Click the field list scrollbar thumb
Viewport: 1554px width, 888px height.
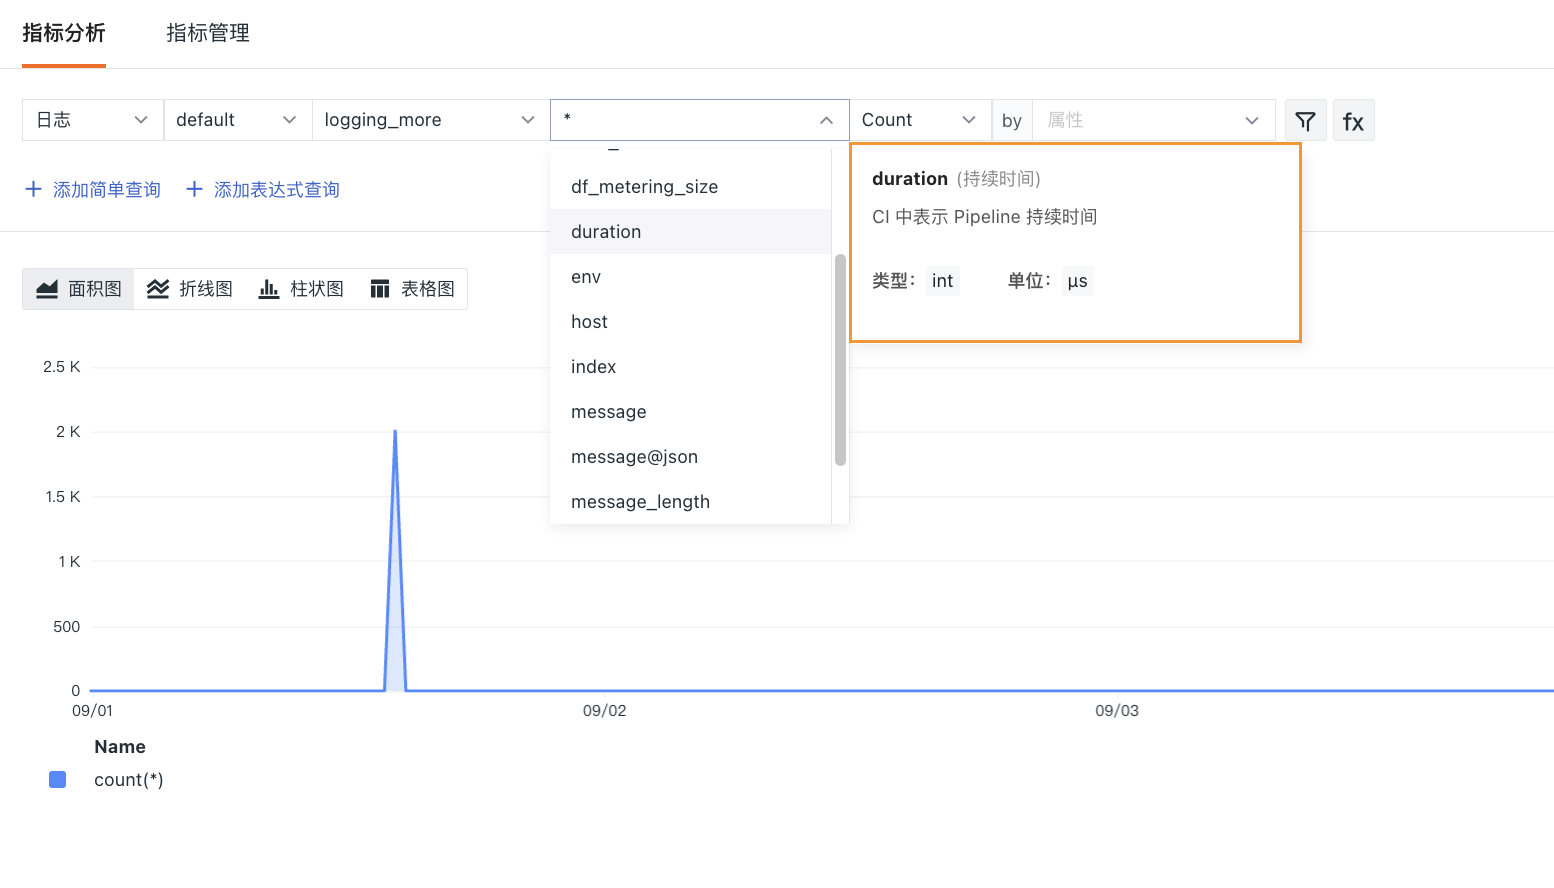click(x=840, y=360)
